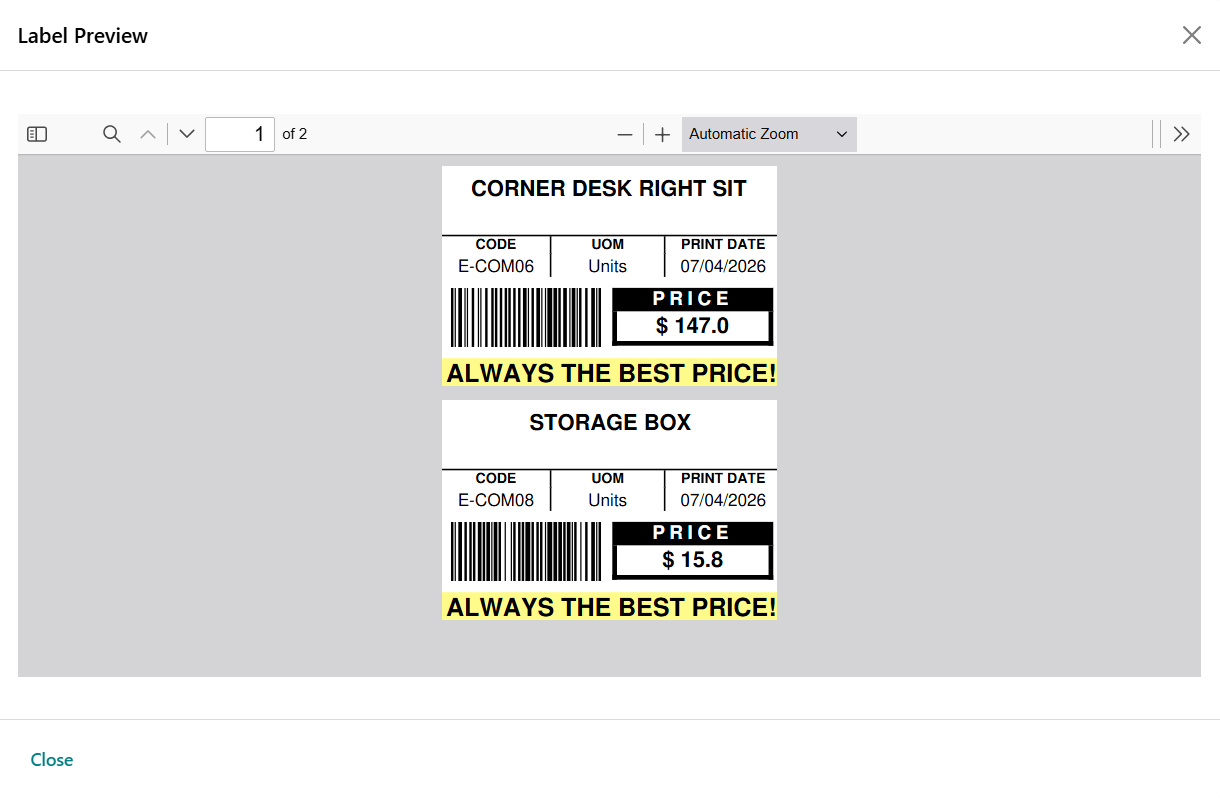This screenshot has width=1220, height=798.
Task: Go to the previous page arrow
Action: click(148, 134)
